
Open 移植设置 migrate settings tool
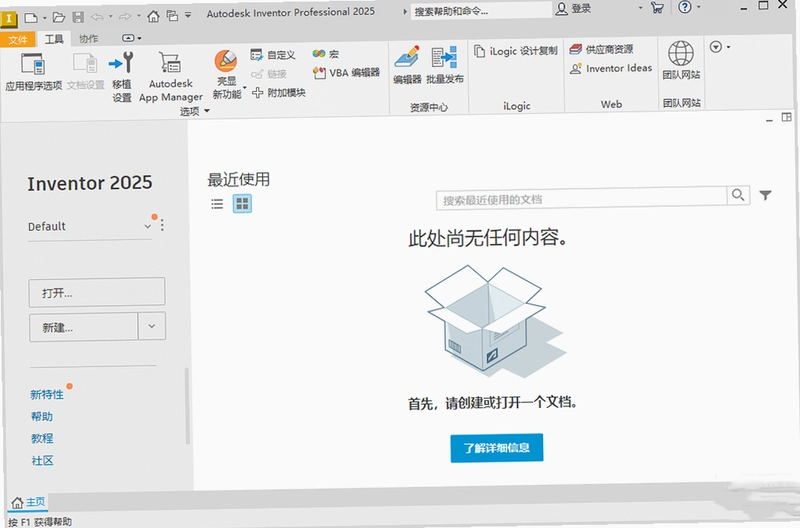coord(121,77)
